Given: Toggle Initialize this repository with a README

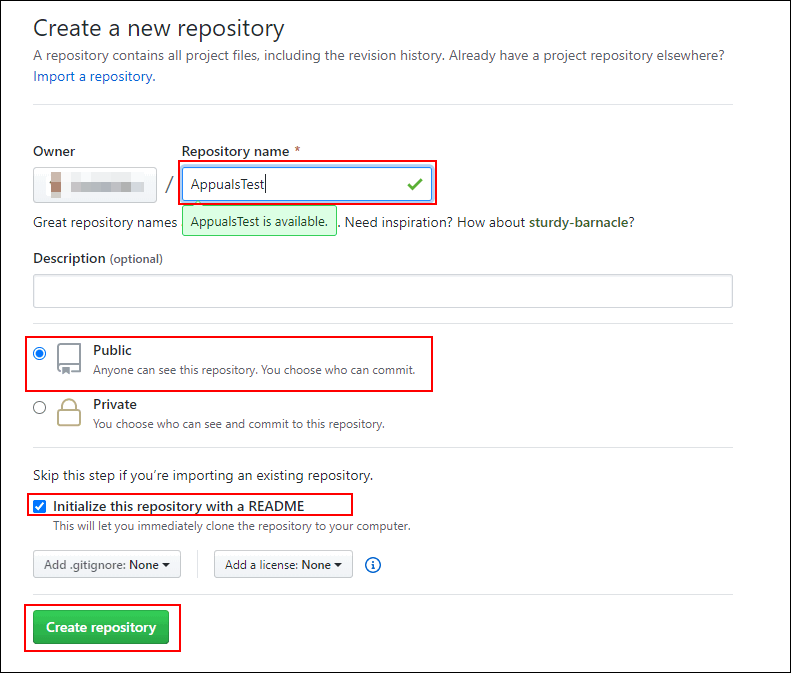Looking at the screenshot, I should click(39, 506).
